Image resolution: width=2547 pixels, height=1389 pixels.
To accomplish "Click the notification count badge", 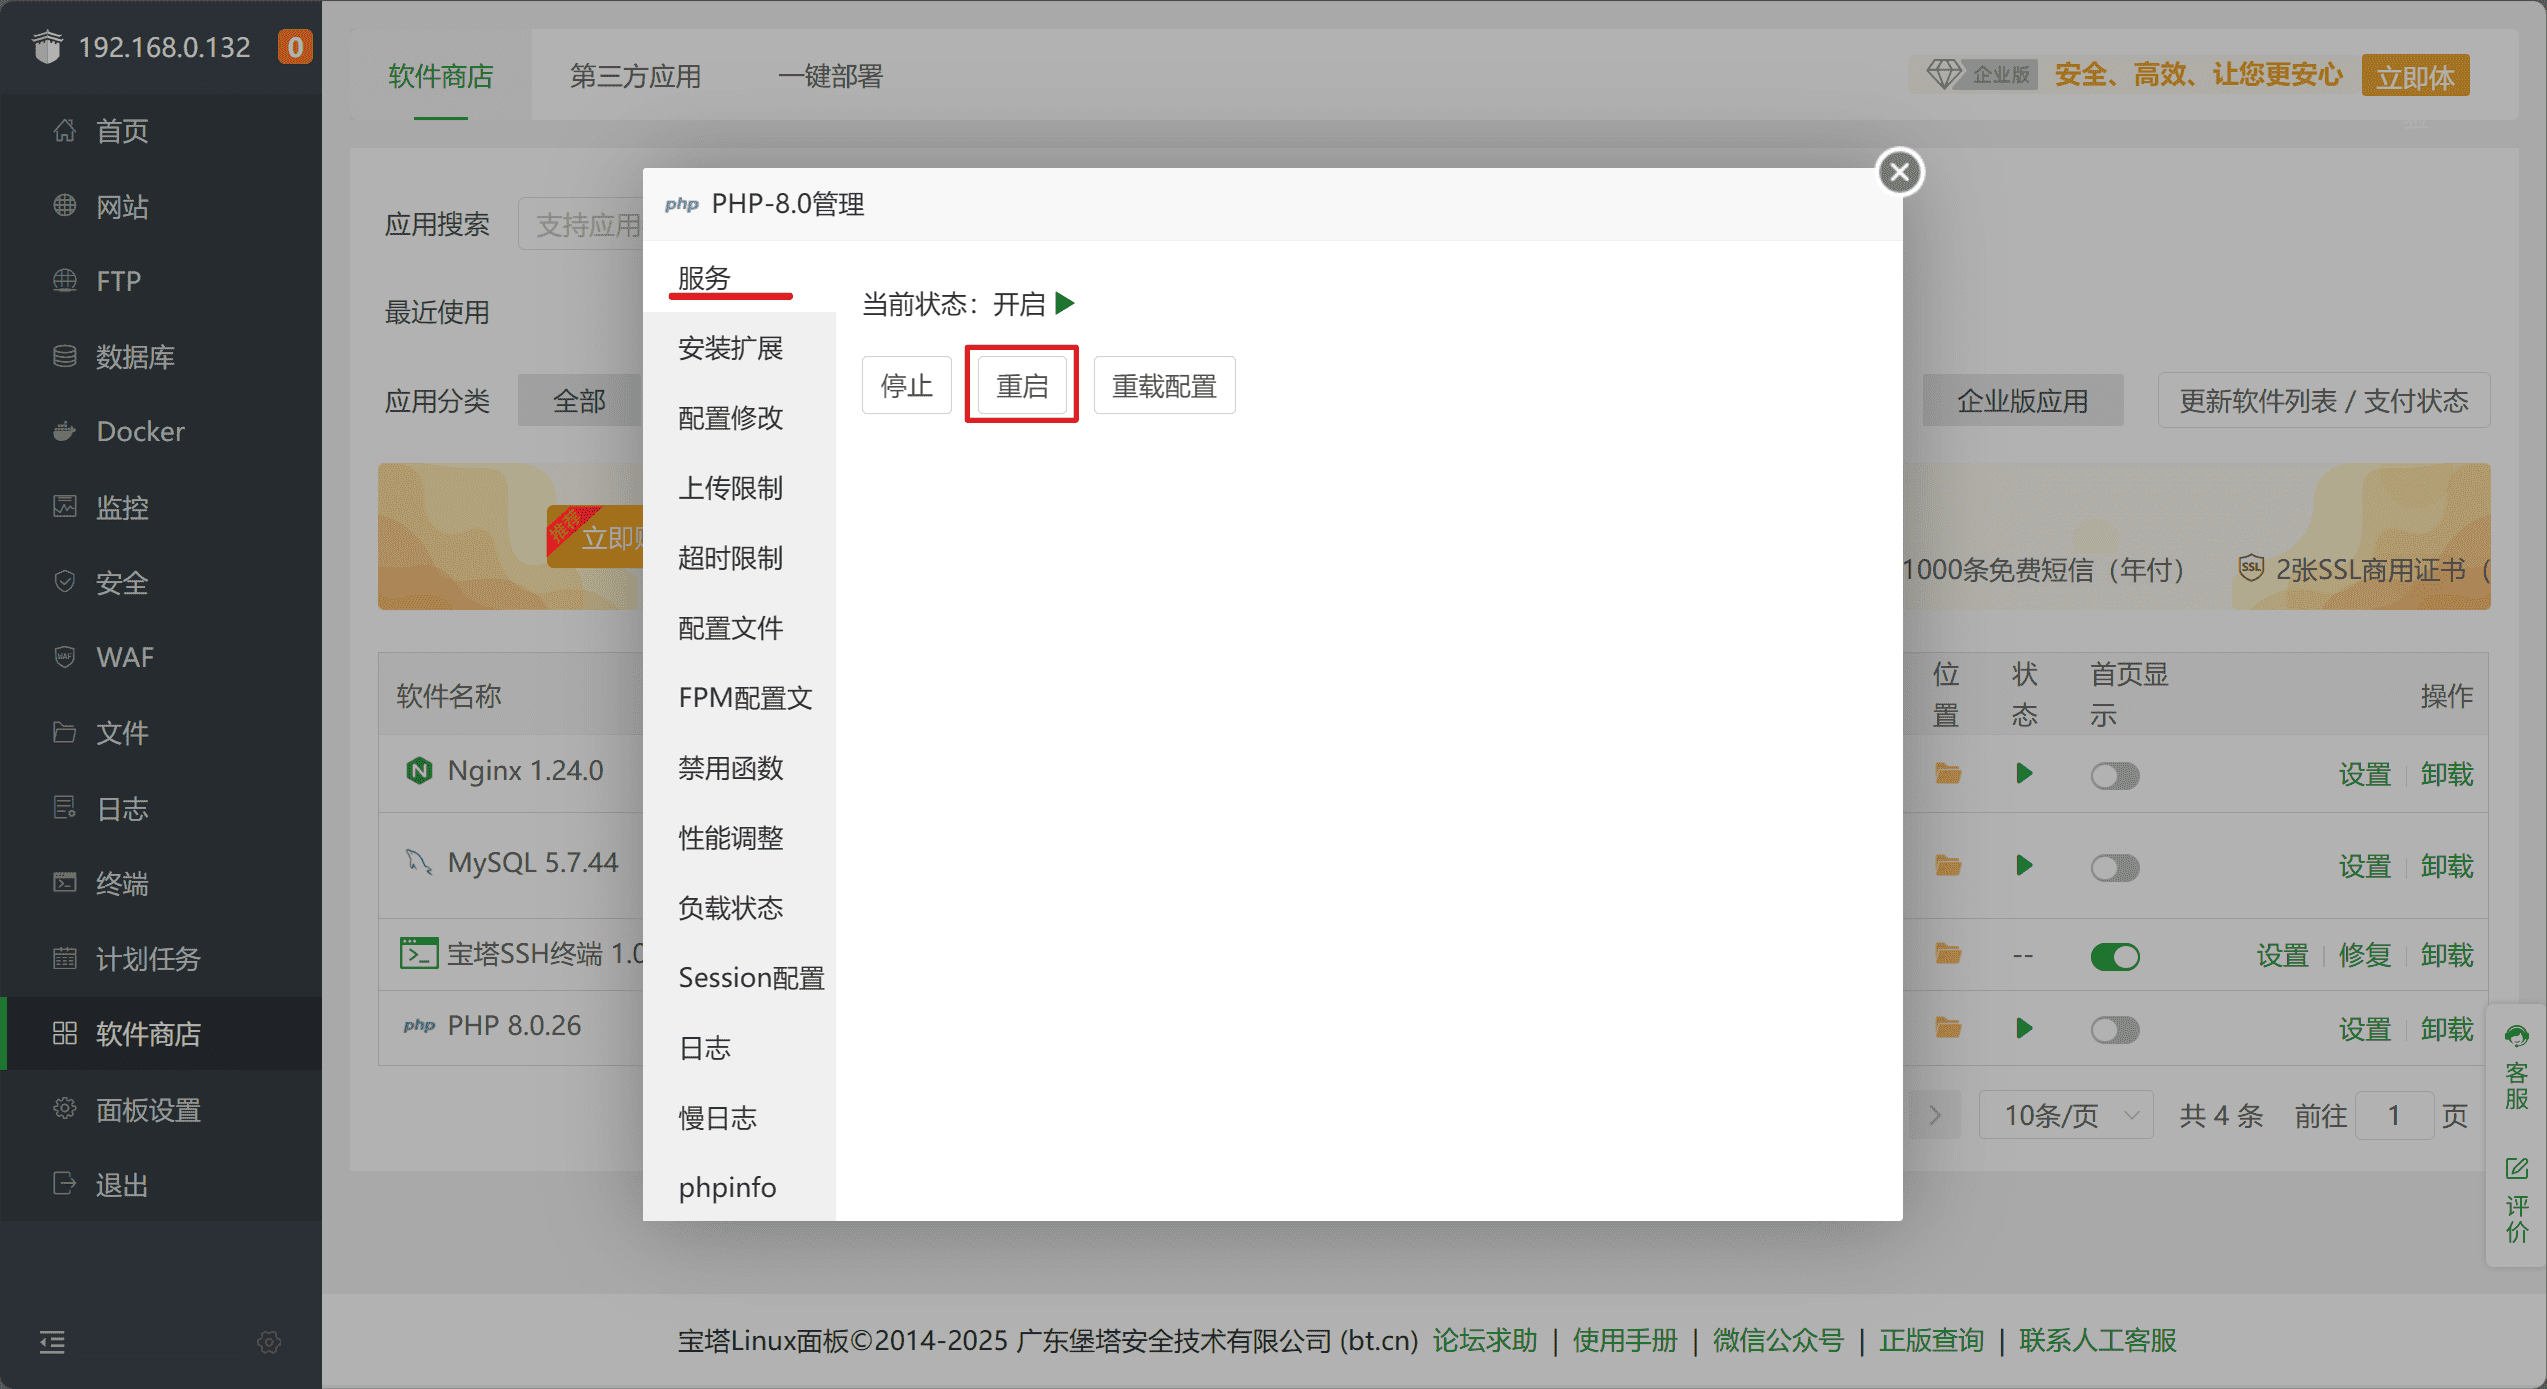I will 295,47.
